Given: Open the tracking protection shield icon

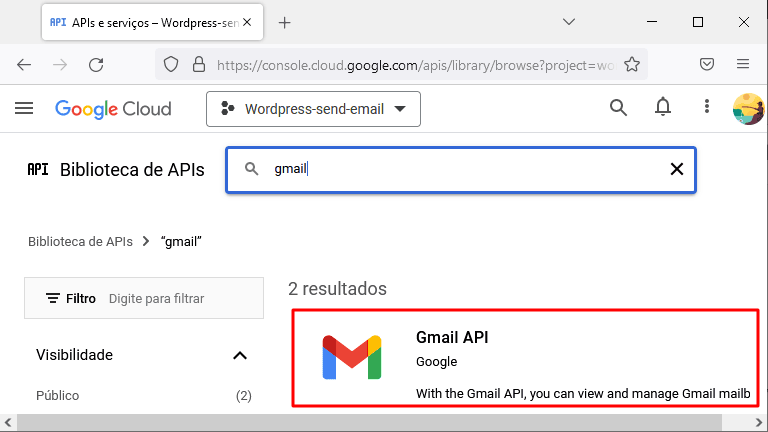Looking at the screenshot, I should click(171, 64).
